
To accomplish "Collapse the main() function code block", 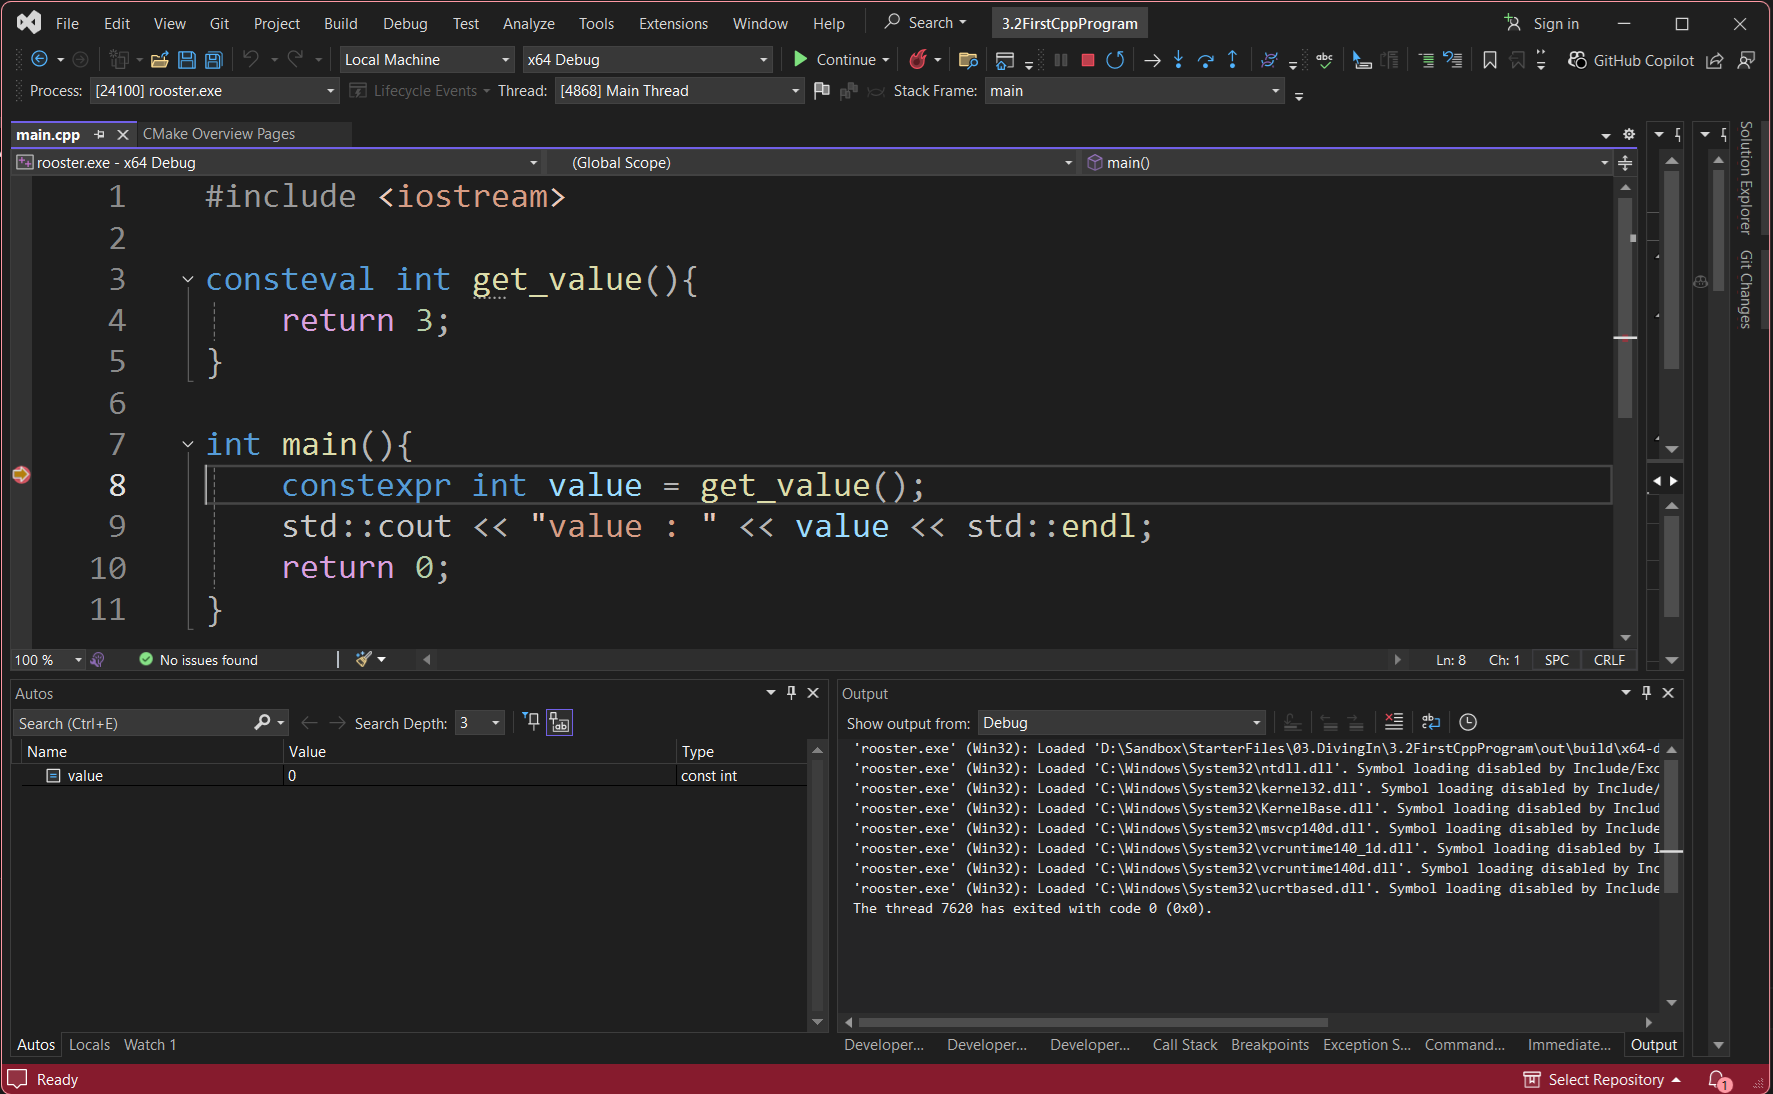I will (187, 444).
